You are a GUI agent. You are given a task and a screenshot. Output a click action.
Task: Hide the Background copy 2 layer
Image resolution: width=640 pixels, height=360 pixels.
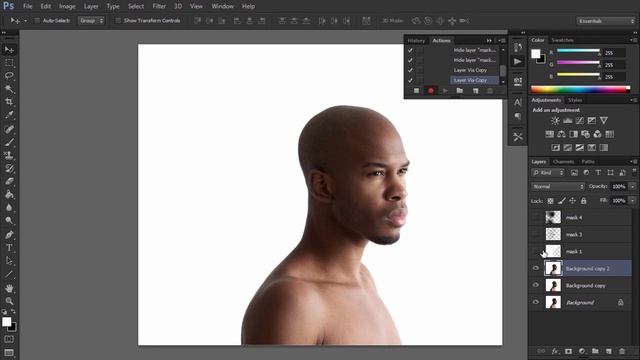(x=536, y=268)
